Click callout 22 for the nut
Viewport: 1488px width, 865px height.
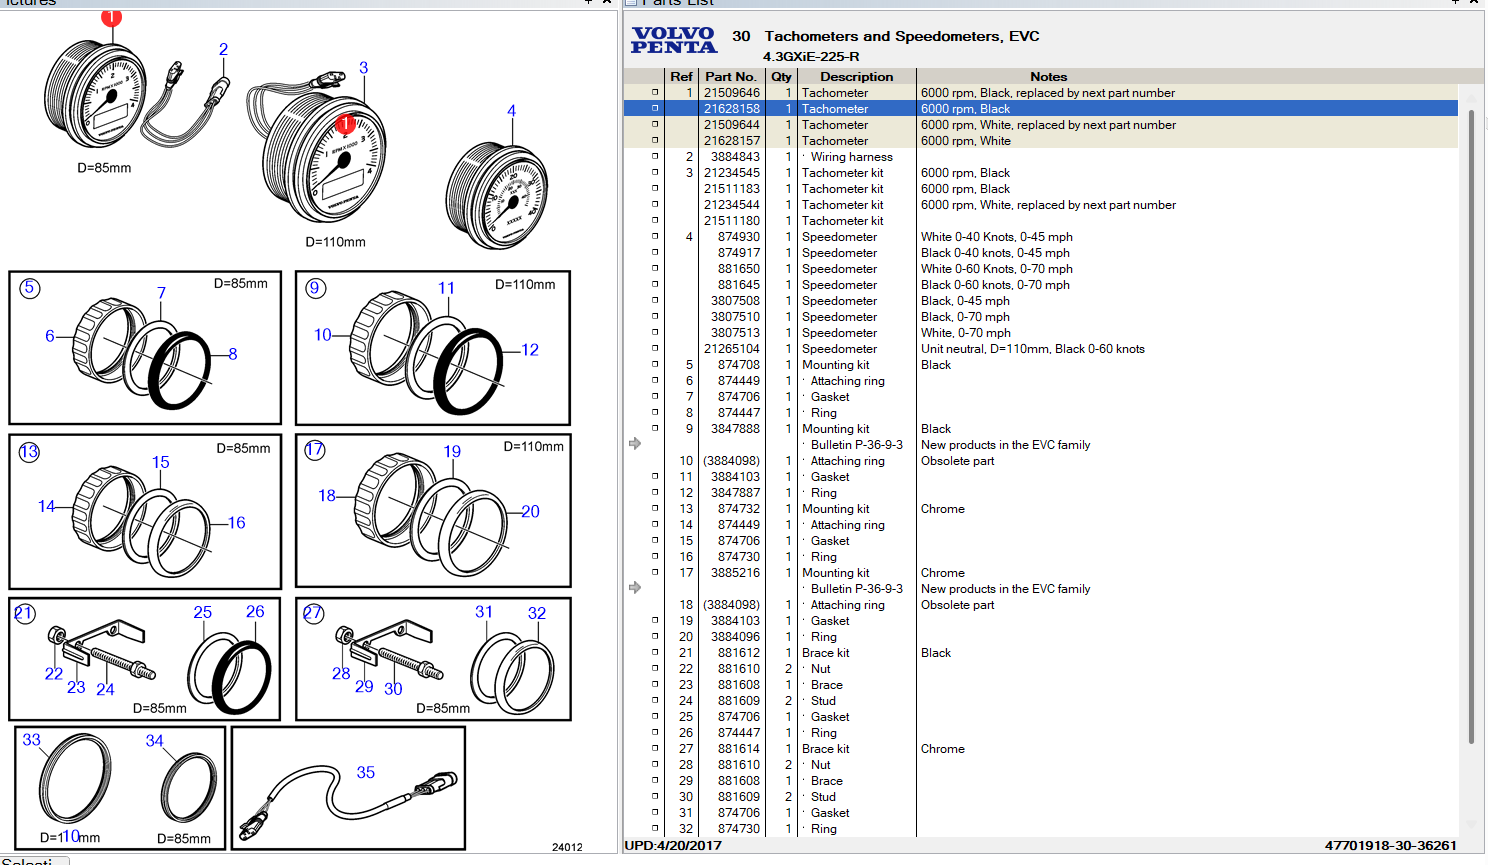click(x=54, y=674)
